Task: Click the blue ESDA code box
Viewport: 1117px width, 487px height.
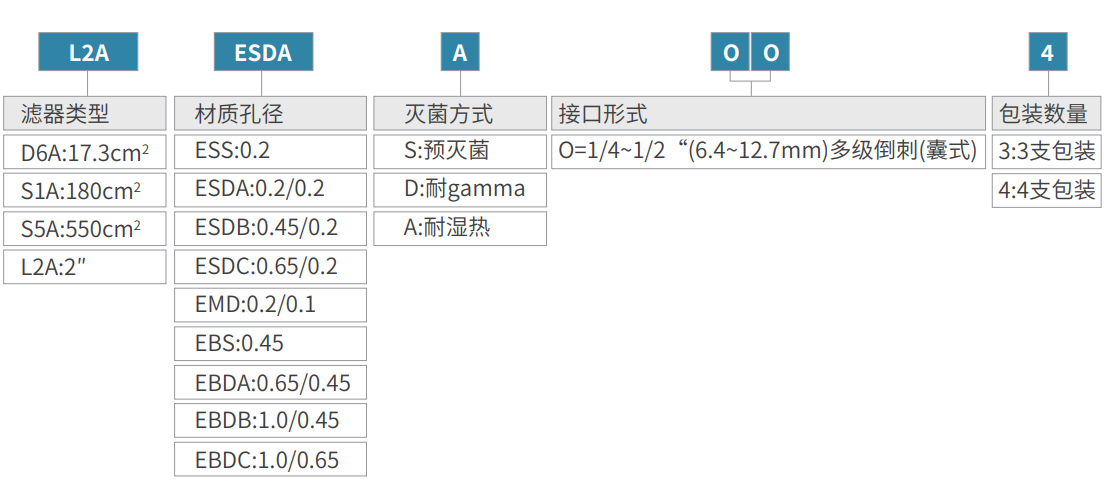Action: coord(263,52)
